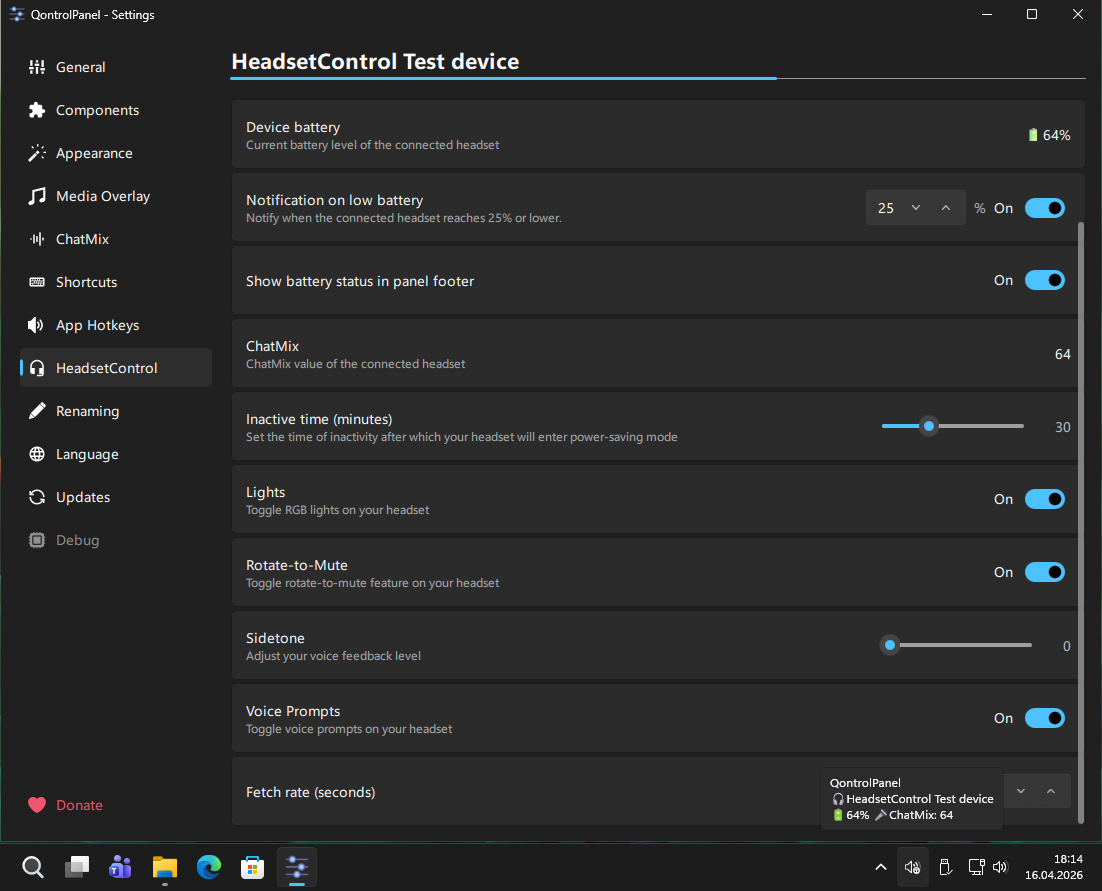This screenshot has height=891, width=1102.
Task: Click the App Hotkeys speaker icon
Action: click(36, 325)
